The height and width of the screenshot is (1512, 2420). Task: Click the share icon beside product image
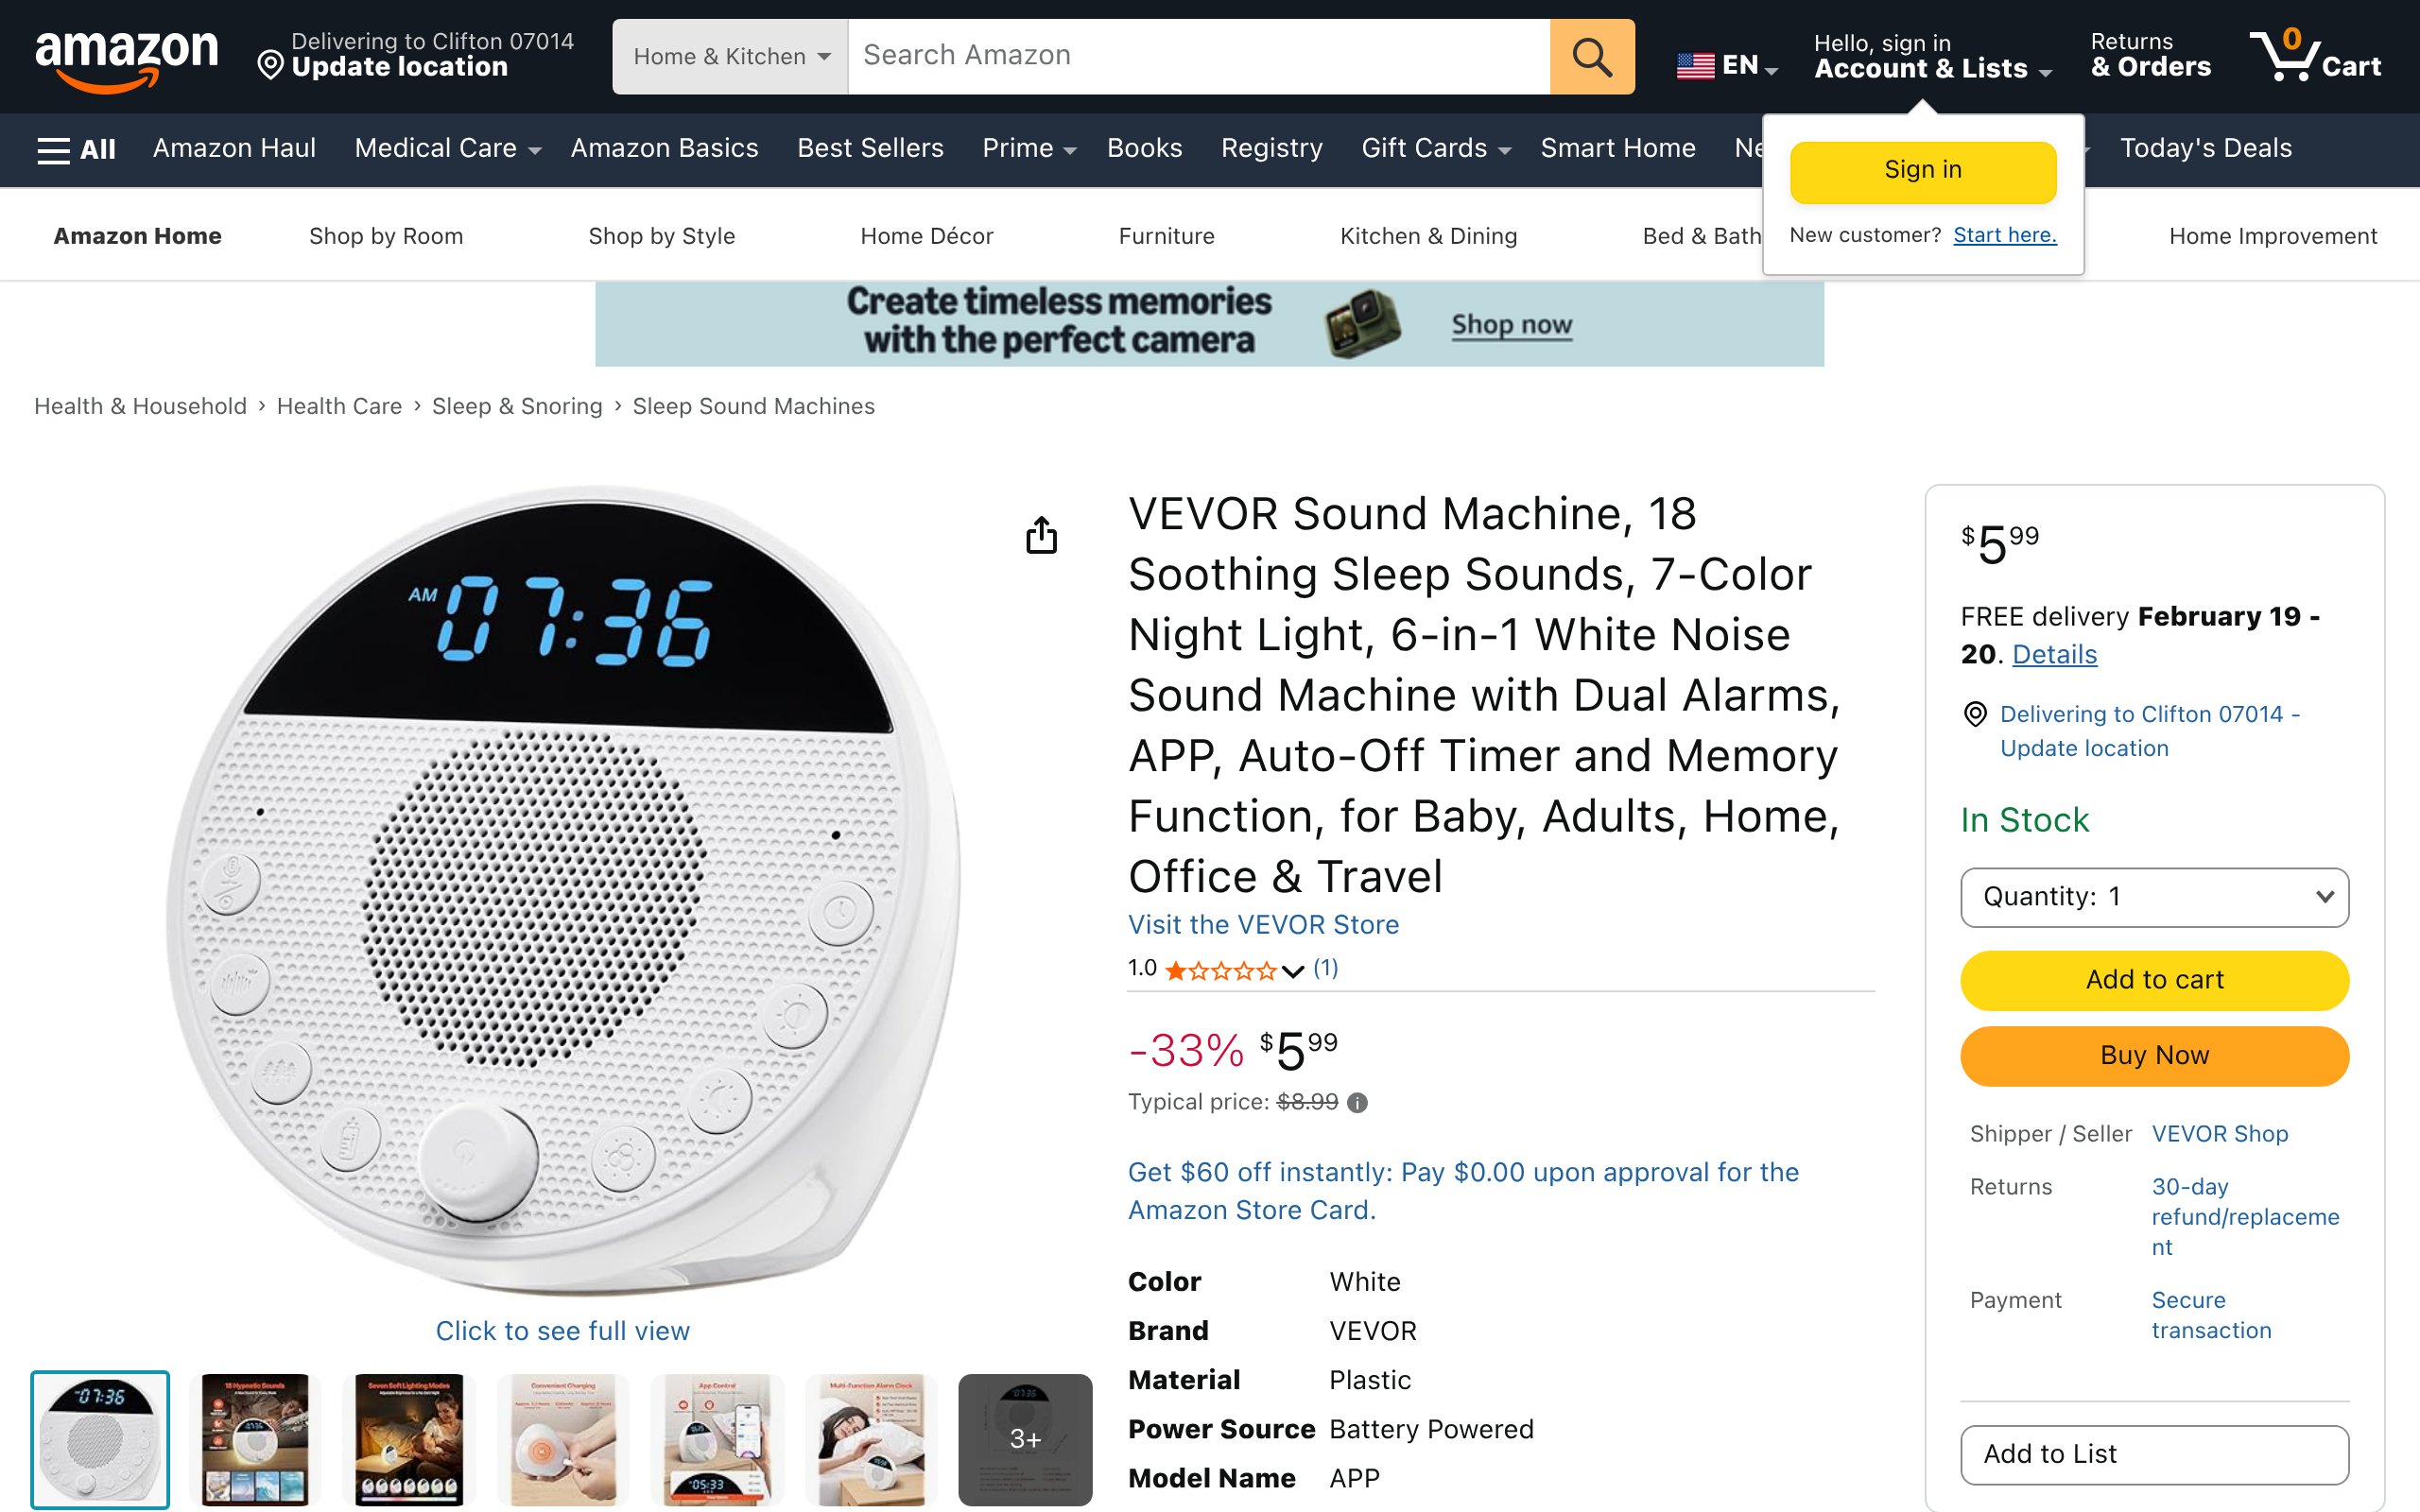tap(1041, 535)
